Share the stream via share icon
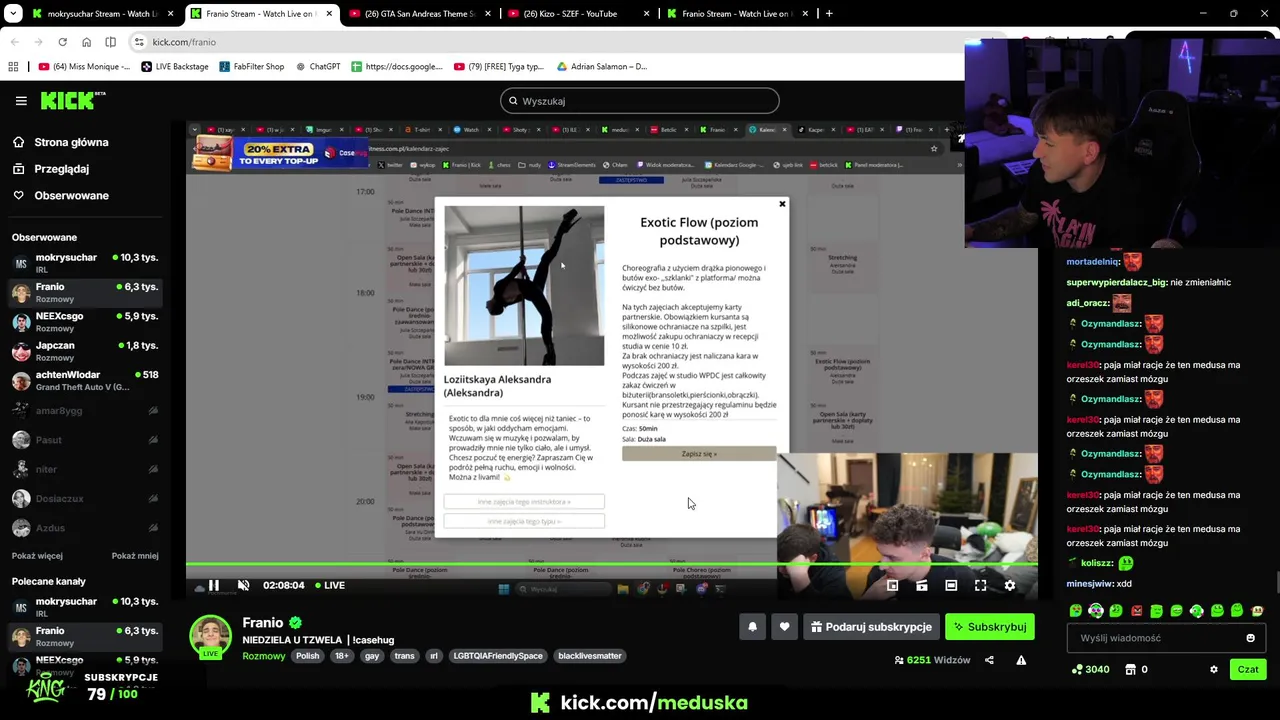The image size is (1280, 720). (989, 660)
